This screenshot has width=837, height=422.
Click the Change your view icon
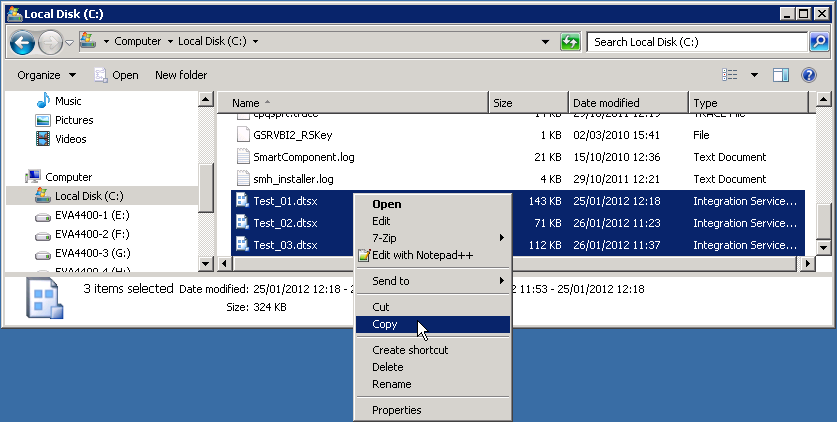click(730, 75)
